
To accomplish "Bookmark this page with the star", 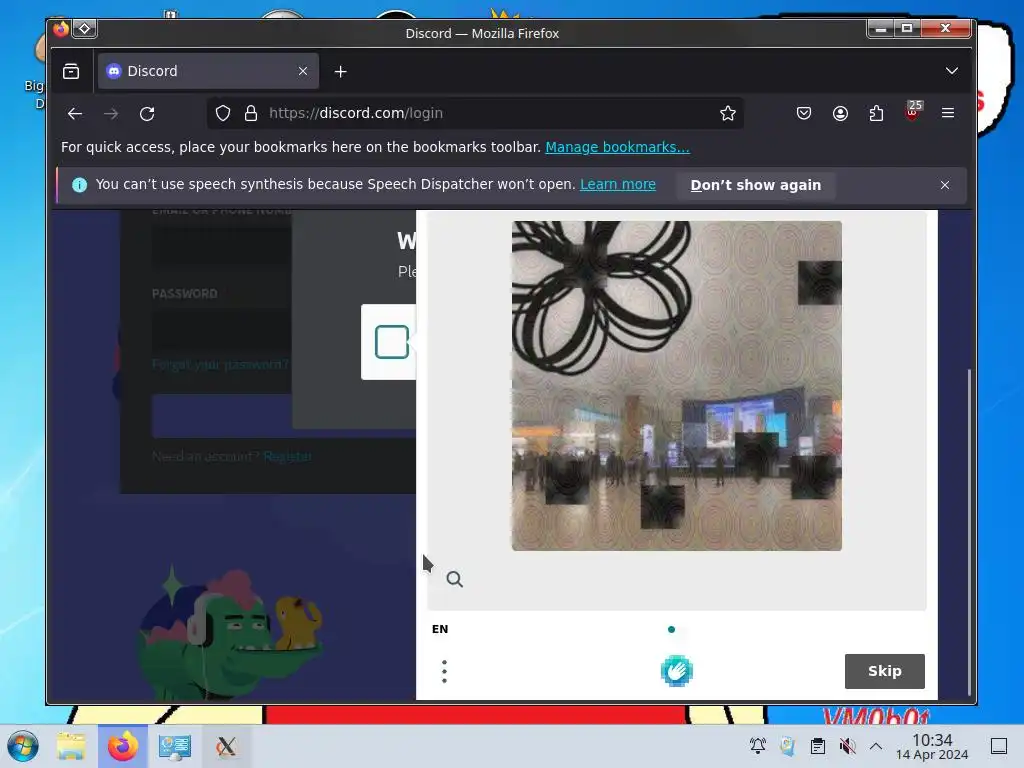I will [x=728, y=114].
